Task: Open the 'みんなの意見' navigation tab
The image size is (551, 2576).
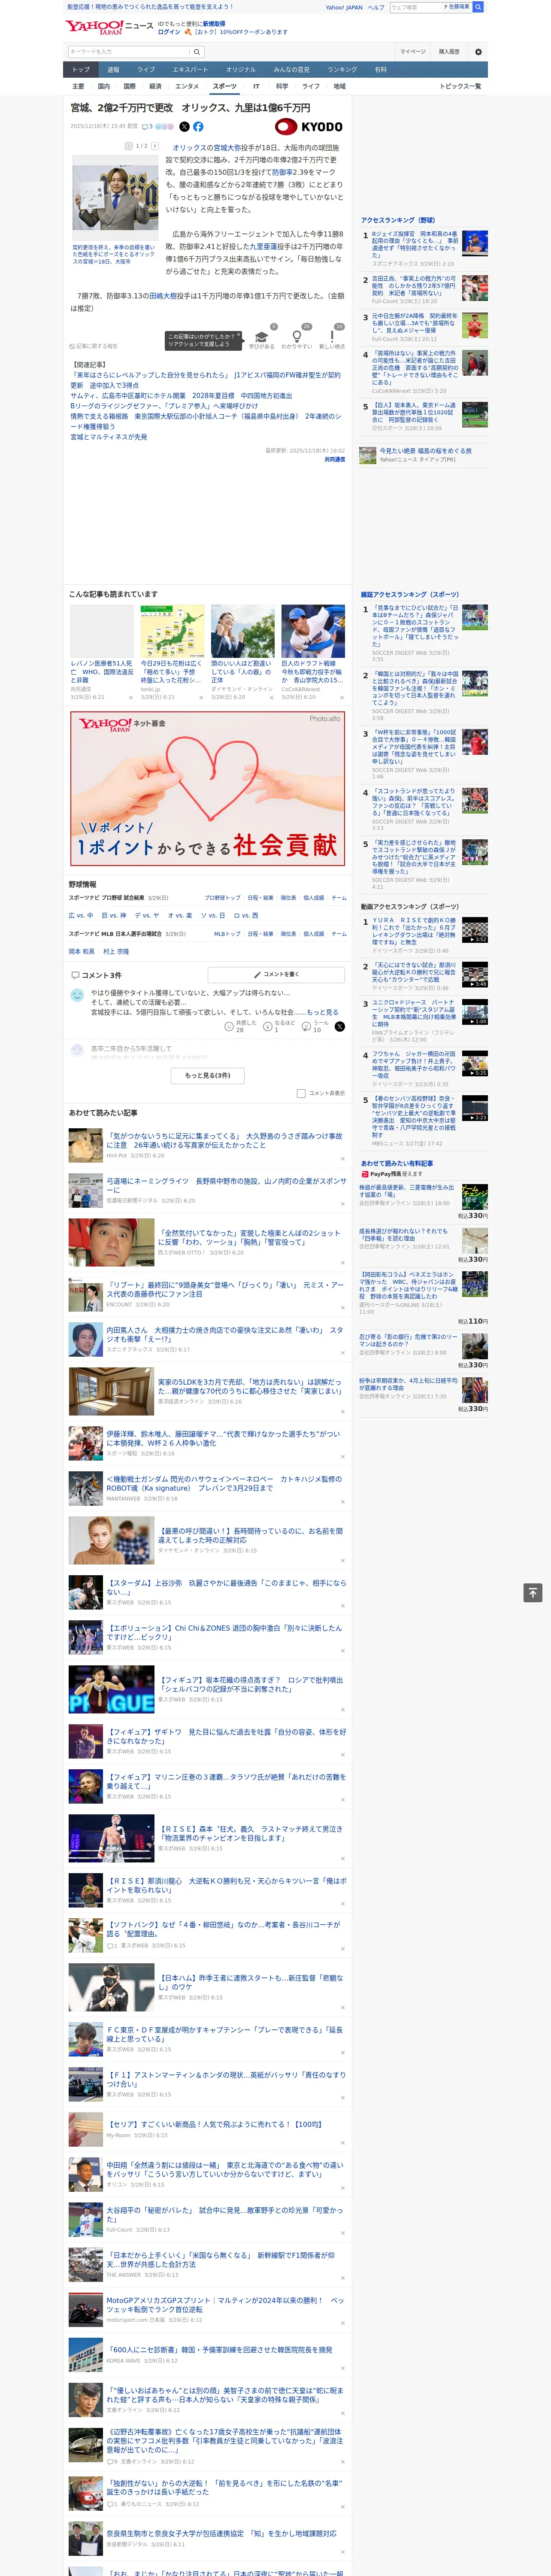Action: pos(291,70)
